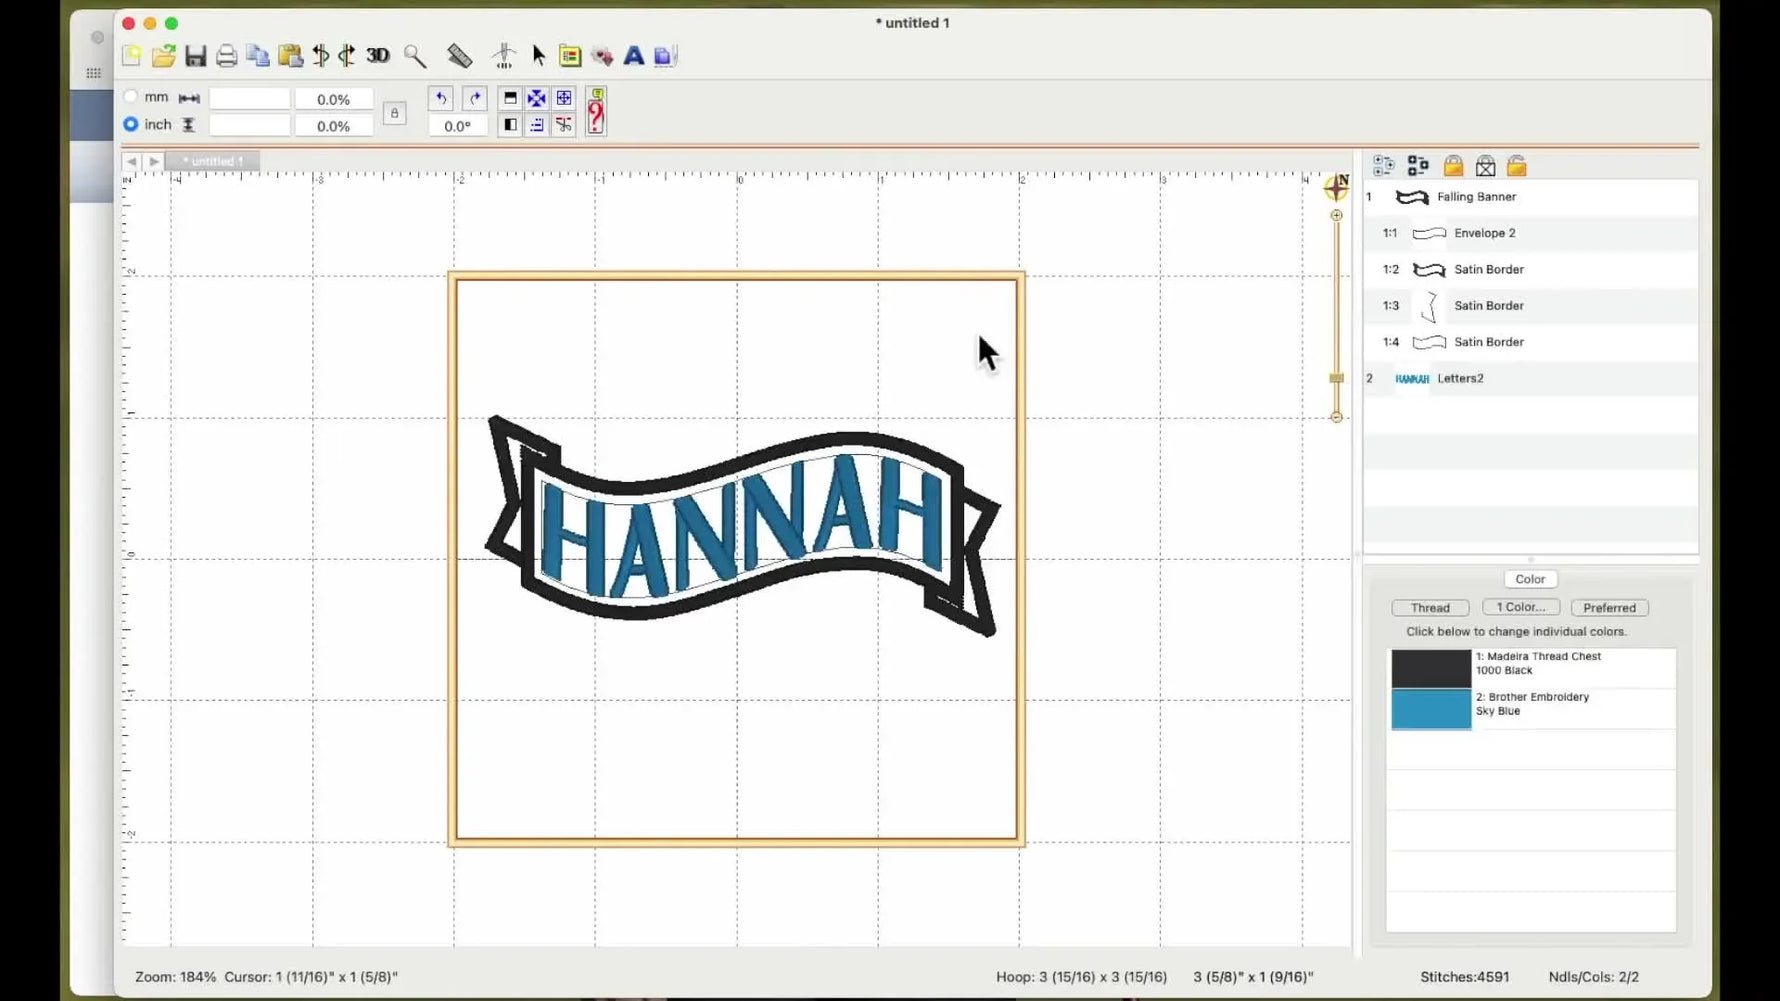1780x1001 pixels.
Task: Rotate left with the counterclockwise arrow button
Action: [x=441, y=98]
